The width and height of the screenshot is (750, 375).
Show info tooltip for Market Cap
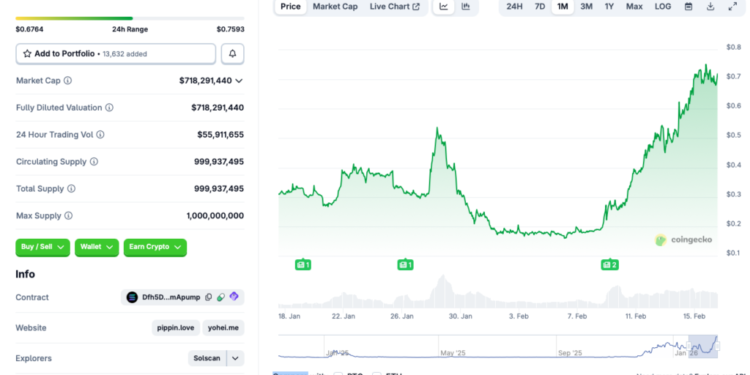[68, 81]
